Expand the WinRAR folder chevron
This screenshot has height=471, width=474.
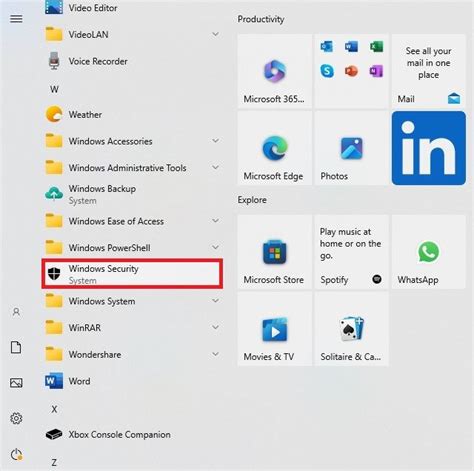pyautogui.click(x=216, y=327)
